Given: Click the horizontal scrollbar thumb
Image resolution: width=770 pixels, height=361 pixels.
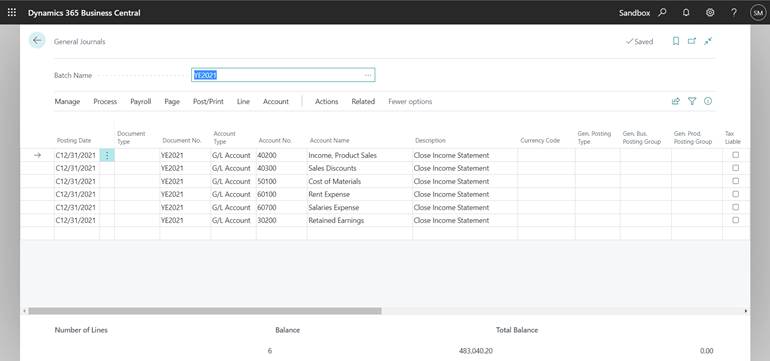Looking at the screenshot, I should (205, 311).
